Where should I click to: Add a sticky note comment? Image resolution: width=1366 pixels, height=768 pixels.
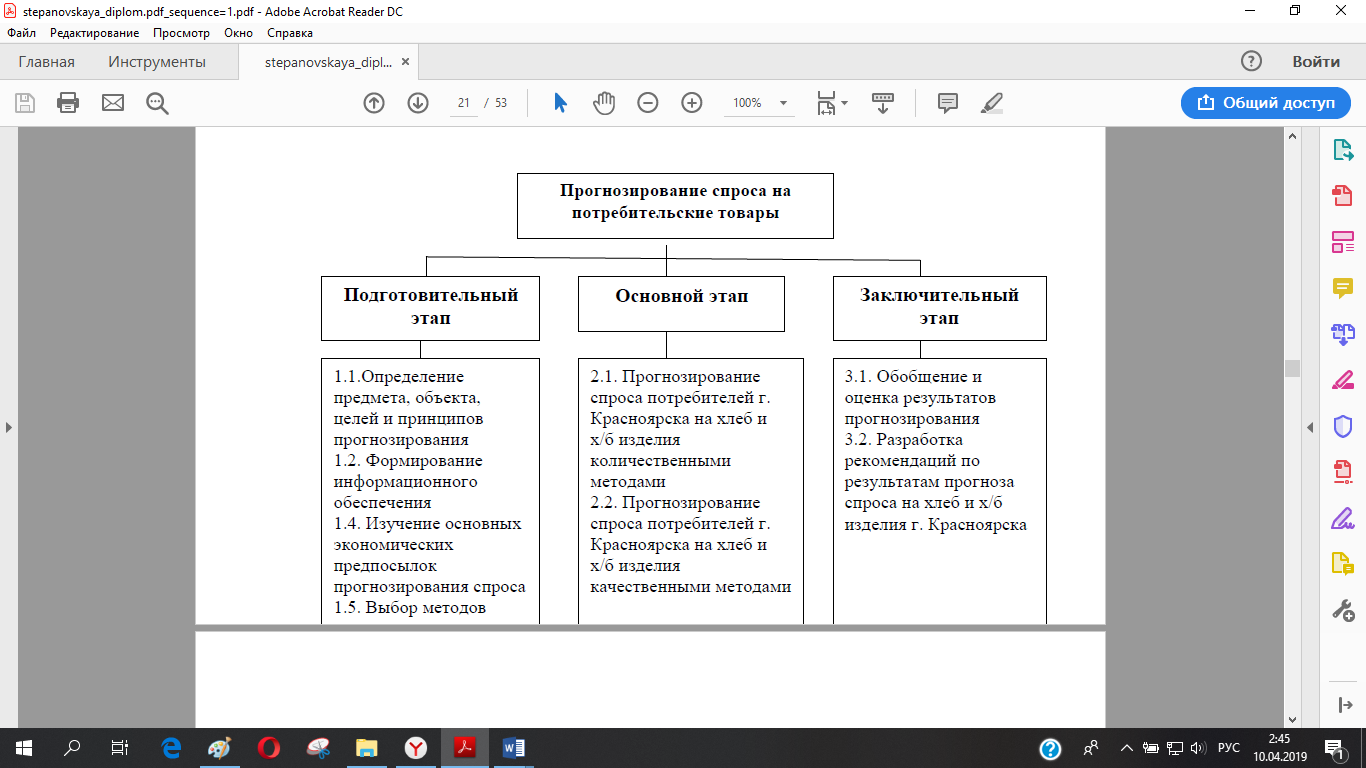(948, 103)
